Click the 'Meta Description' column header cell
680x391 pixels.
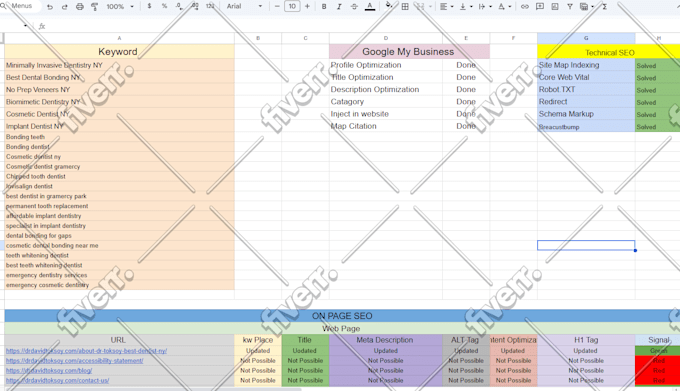[386, 340]
